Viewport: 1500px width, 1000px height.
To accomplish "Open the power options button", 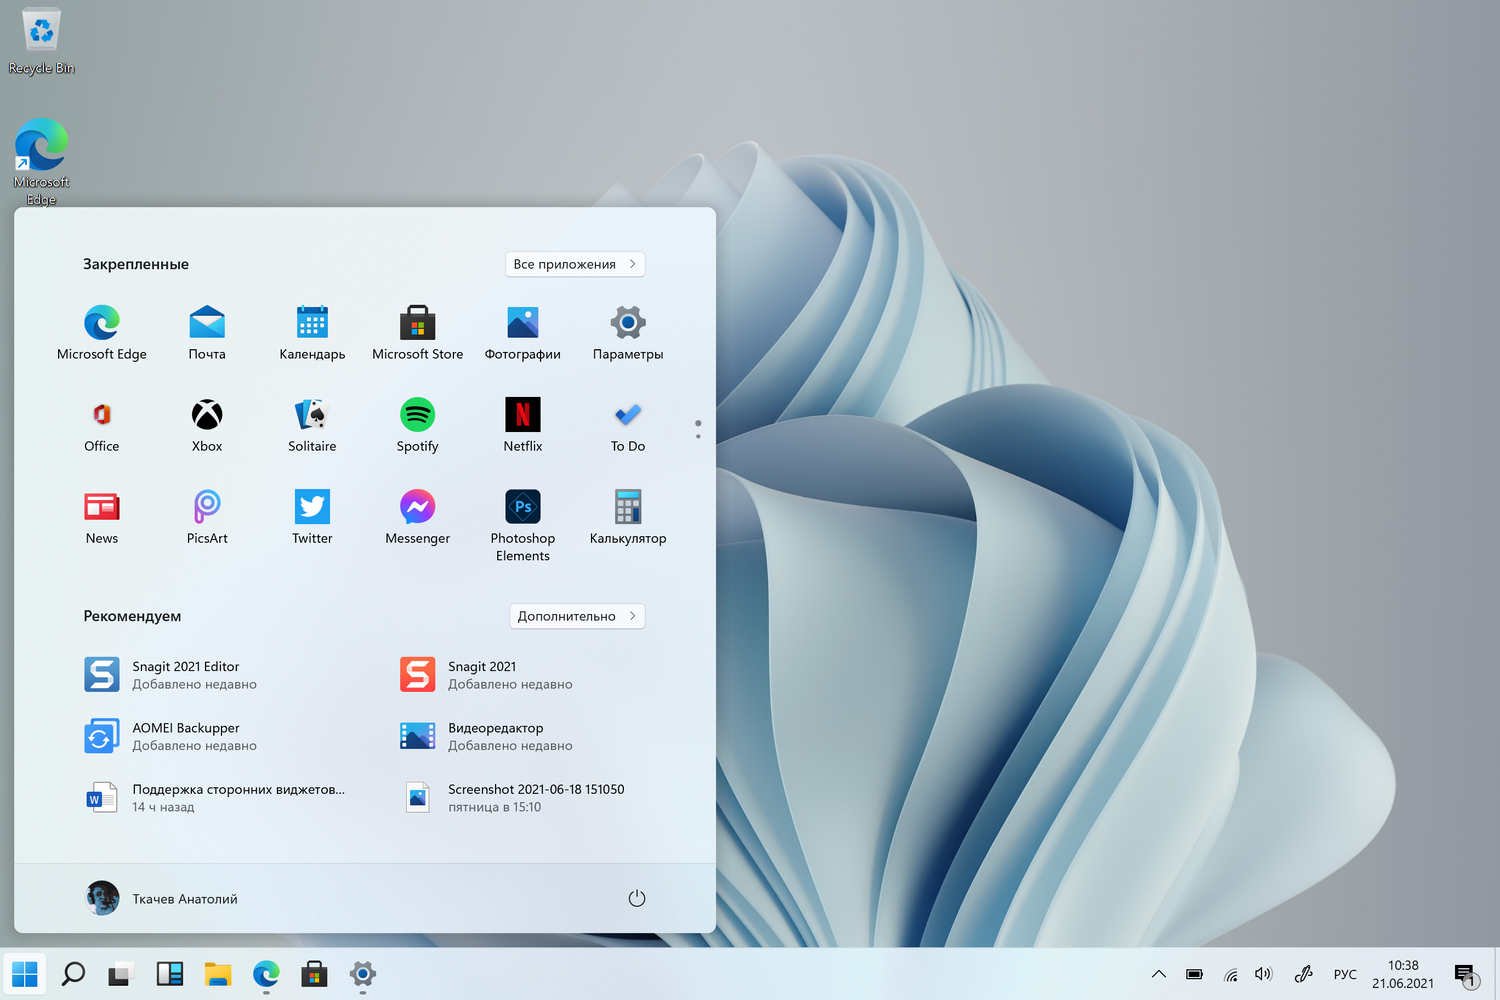I will point(637,898).
